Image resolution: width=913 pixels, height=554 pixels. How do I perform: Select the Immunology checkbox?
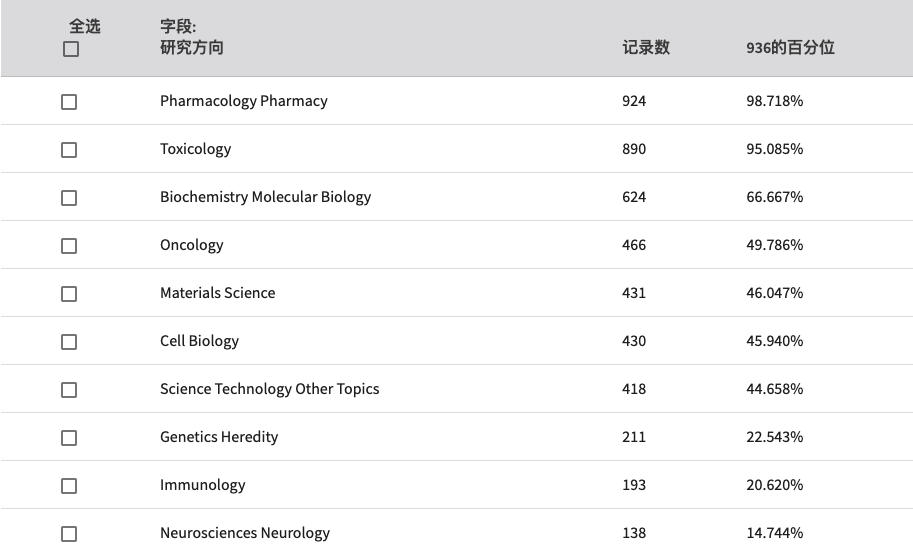[x=69, y=486]
